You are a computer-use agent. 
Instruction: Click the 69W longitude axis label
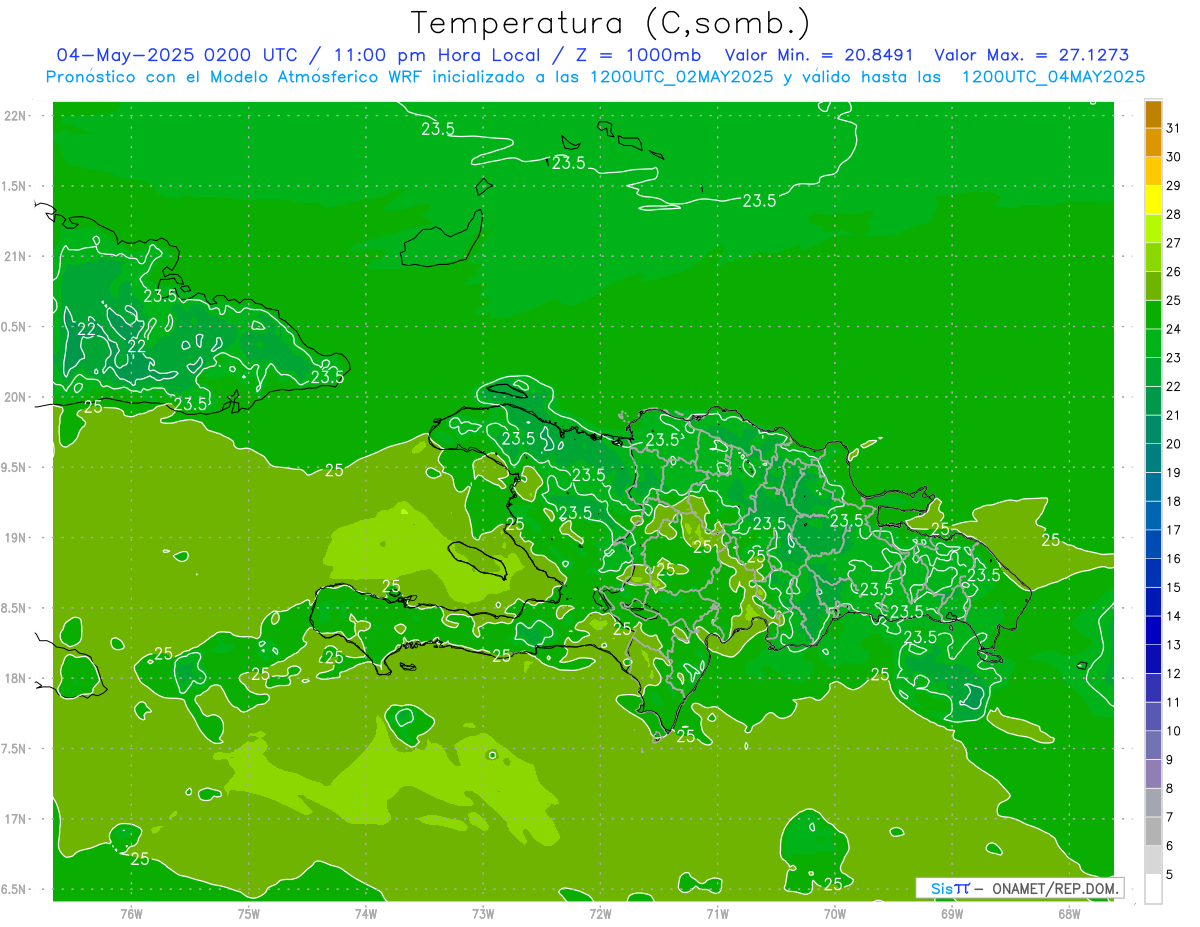952,913
